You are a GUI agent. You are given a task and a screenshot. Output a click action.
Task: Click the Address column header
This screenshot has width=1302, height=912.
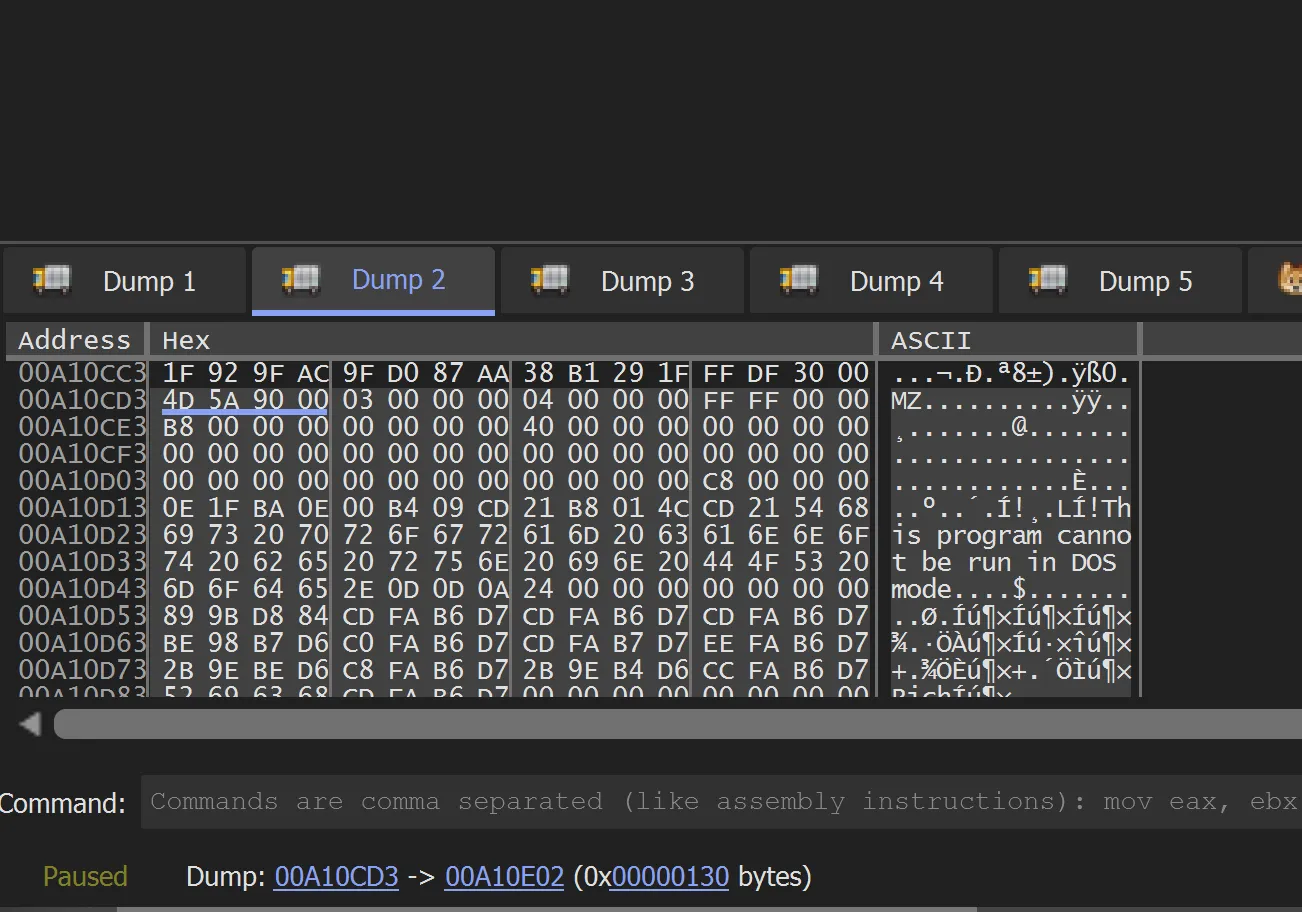point(76,340)
